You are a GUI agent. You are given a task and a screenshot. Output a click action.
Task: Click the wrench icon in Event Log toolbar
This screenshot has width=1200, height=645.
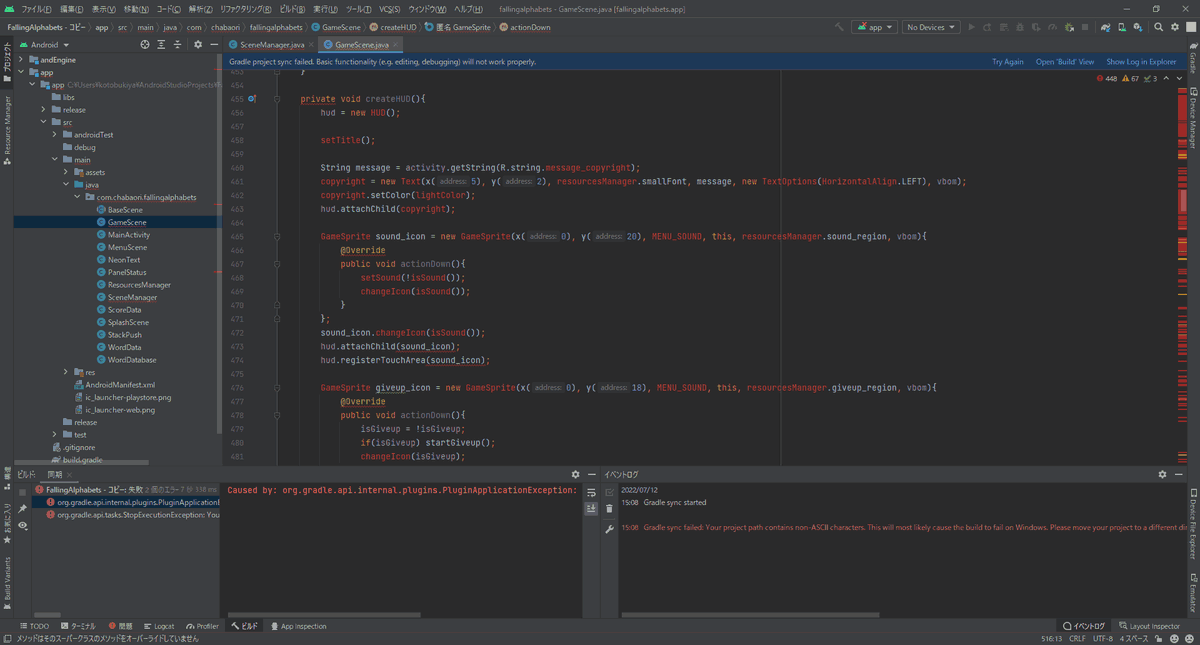[609, 528]
